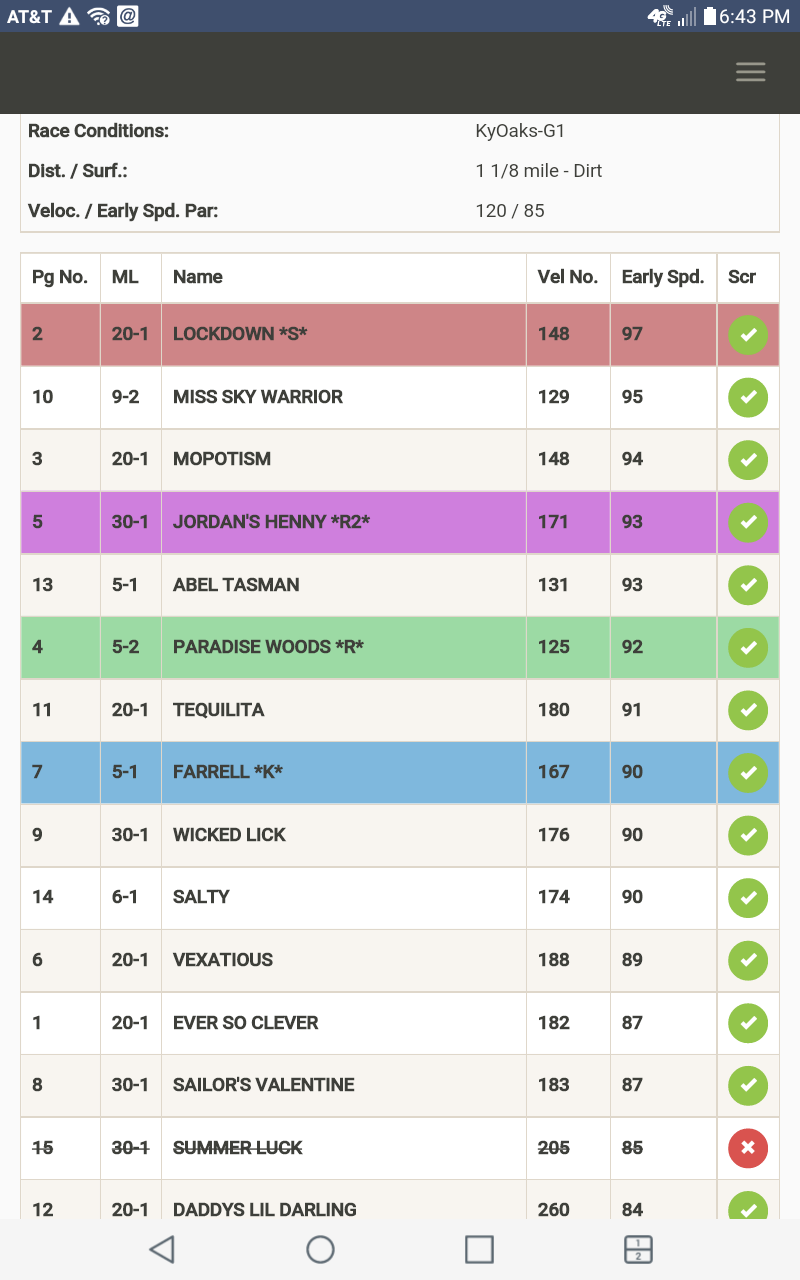800x1280 pixels.
Task: Toggle scratch icon for FARRELL row
Action: [747, 772]
